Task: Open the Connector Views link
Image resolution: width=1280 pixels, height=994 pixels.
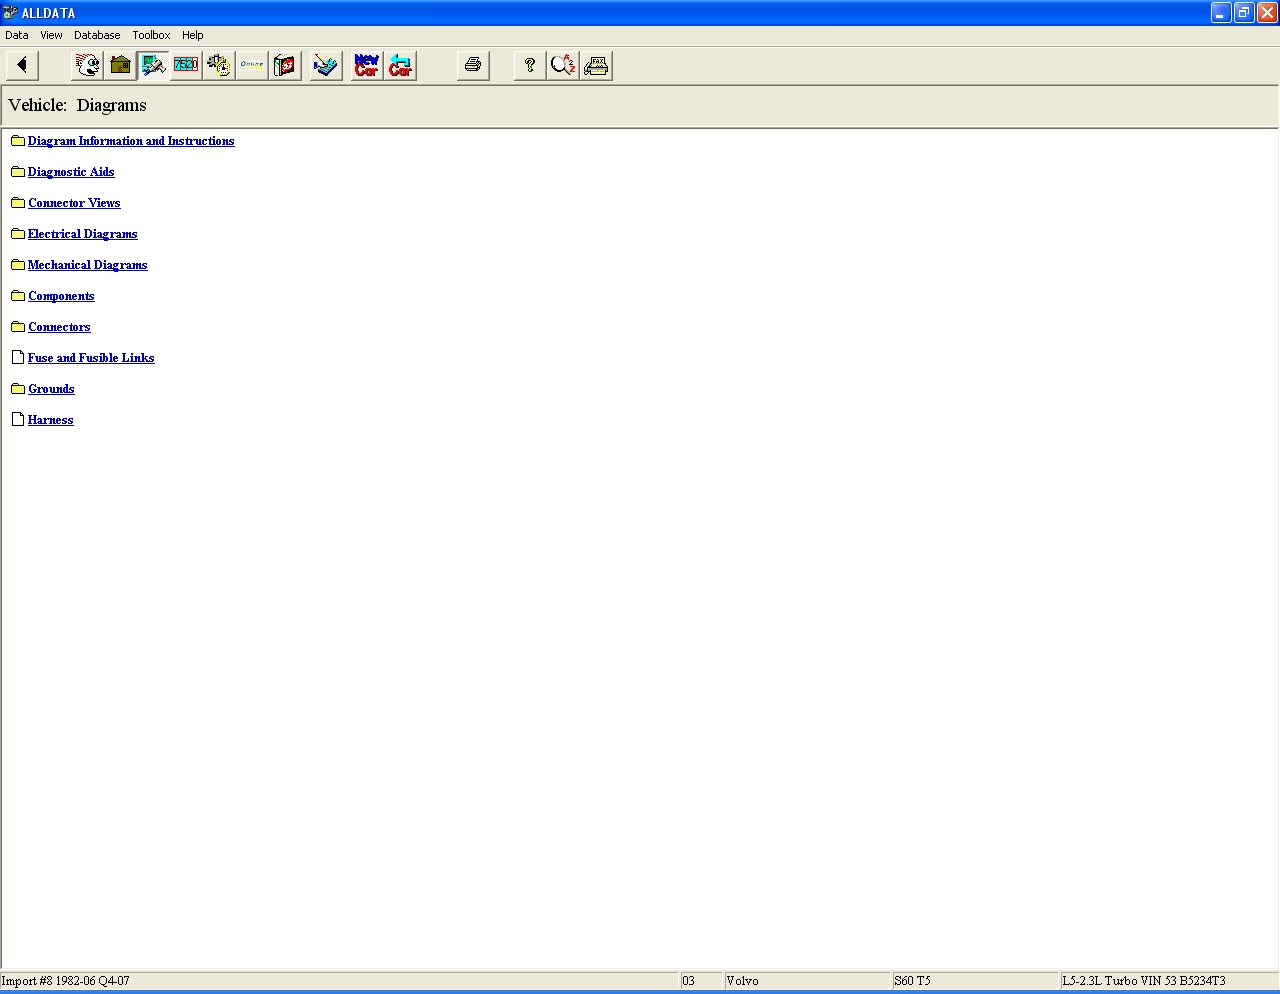Action: click(74, 203)
